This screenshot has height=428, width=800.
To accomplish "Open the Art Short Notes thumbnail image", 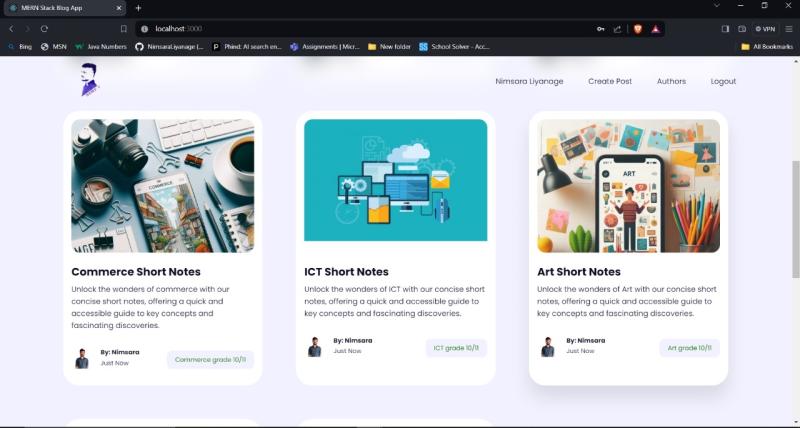I will [628, 186].
